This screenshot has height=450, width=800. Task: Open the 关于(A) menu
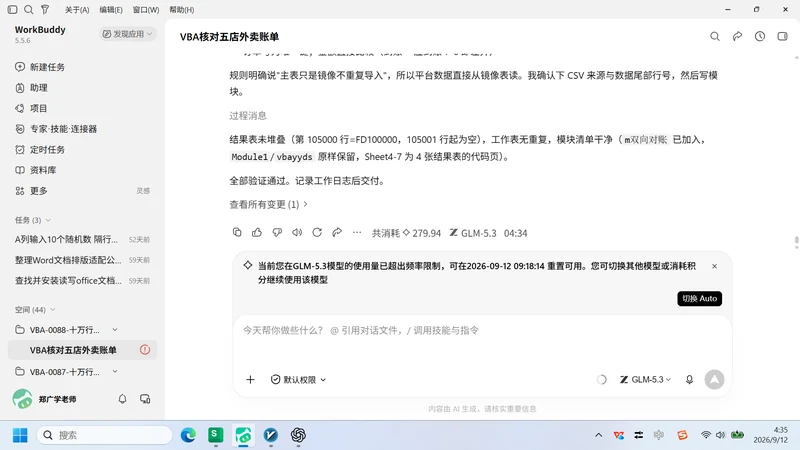coord(77,10)
